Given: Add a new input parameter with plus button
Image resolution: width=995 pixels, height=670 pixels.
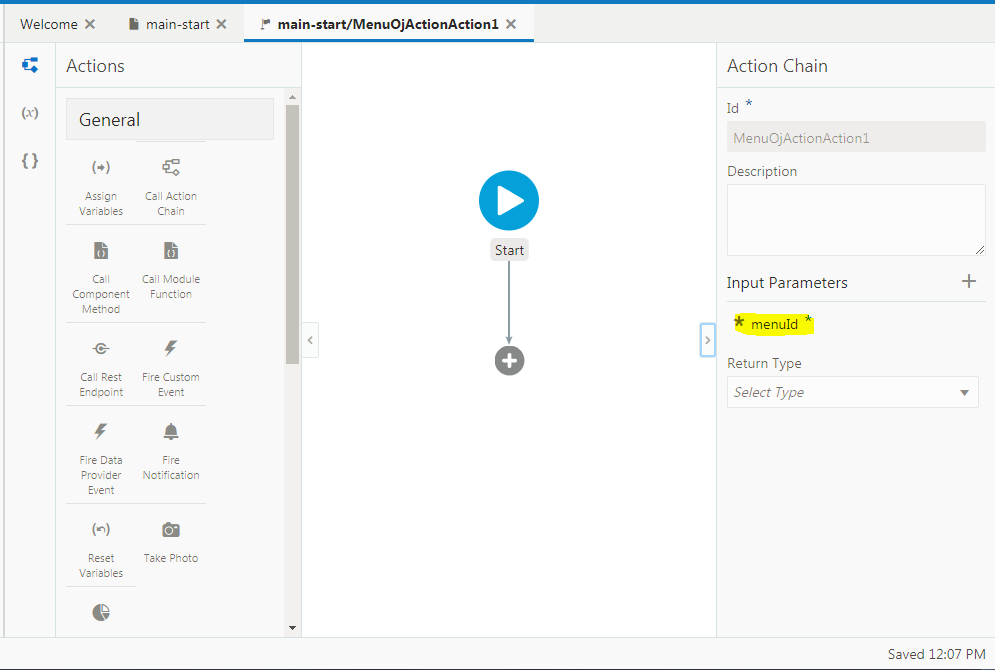Looking at the screenshot, I should point(968,282).
